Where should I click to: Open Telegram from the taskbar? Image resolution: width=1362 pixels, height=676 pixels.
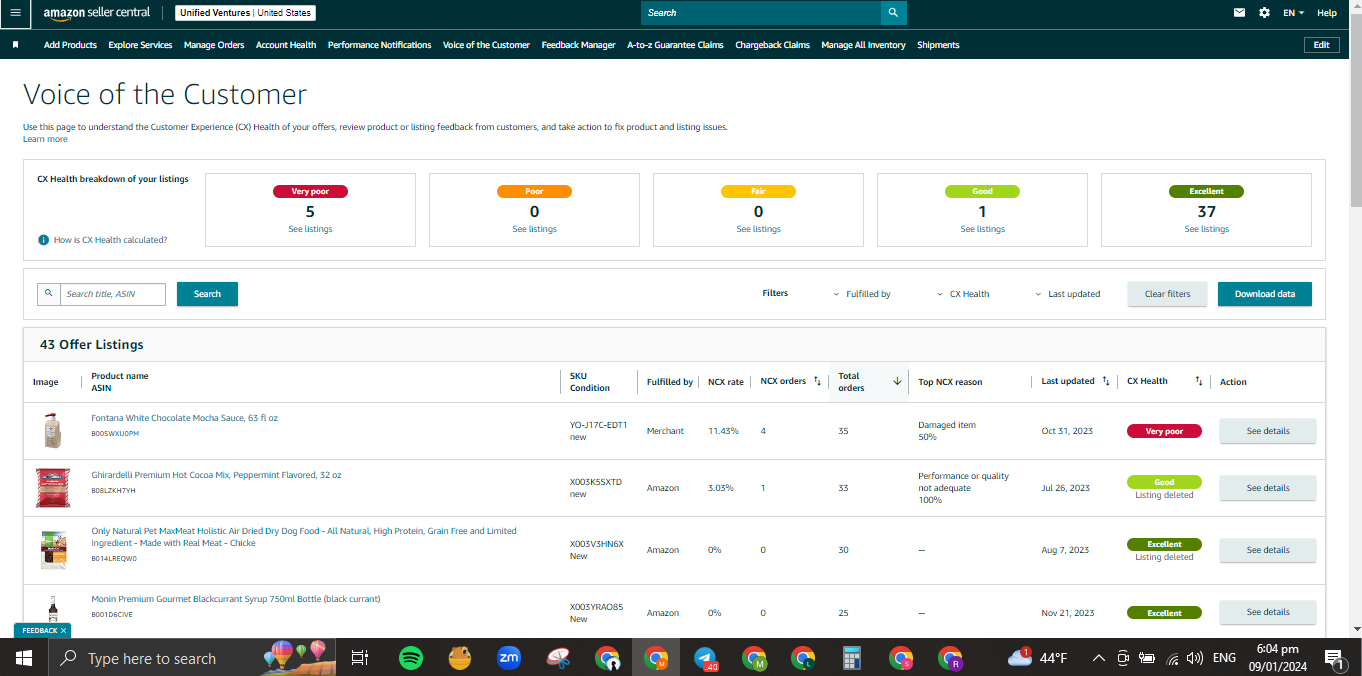pos(707,658)
